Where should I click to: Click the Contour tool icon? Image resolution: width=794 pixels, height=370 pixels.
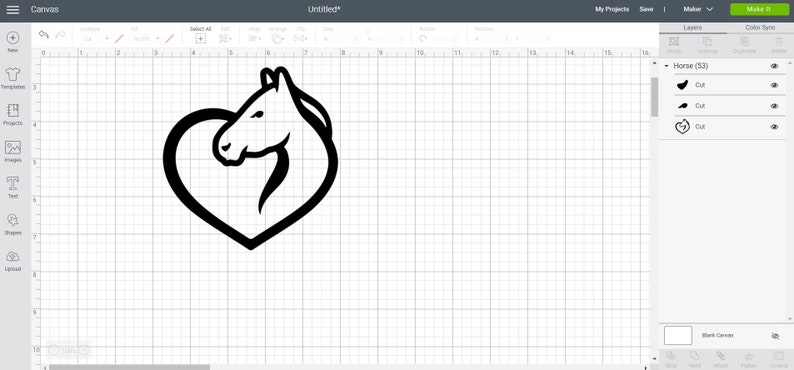coord(779,356)
